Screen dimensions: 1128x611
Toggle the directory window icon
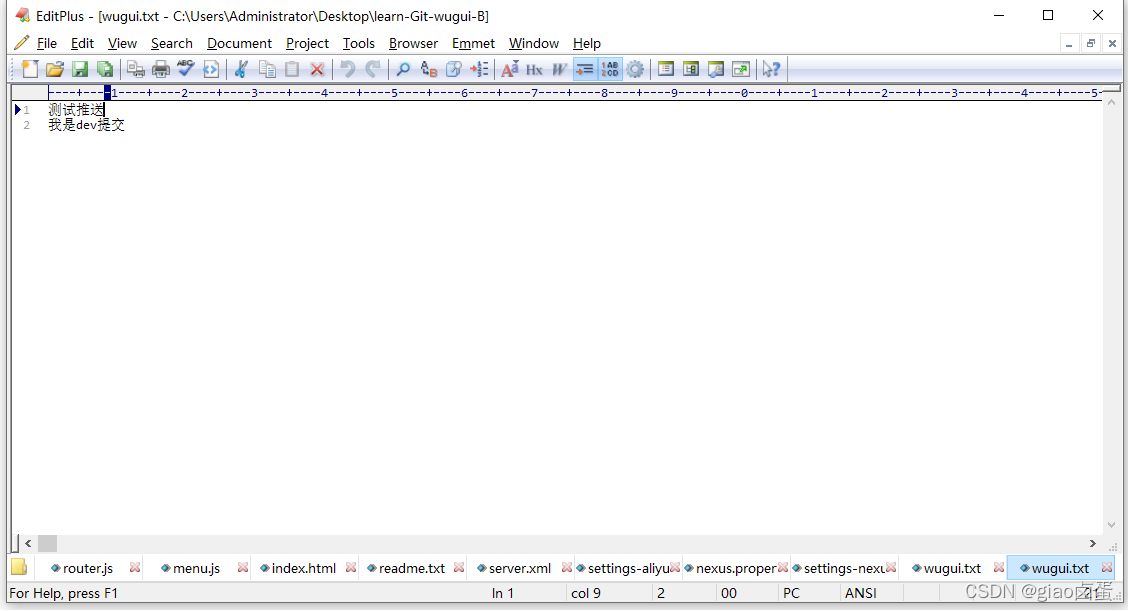(665, 69)
